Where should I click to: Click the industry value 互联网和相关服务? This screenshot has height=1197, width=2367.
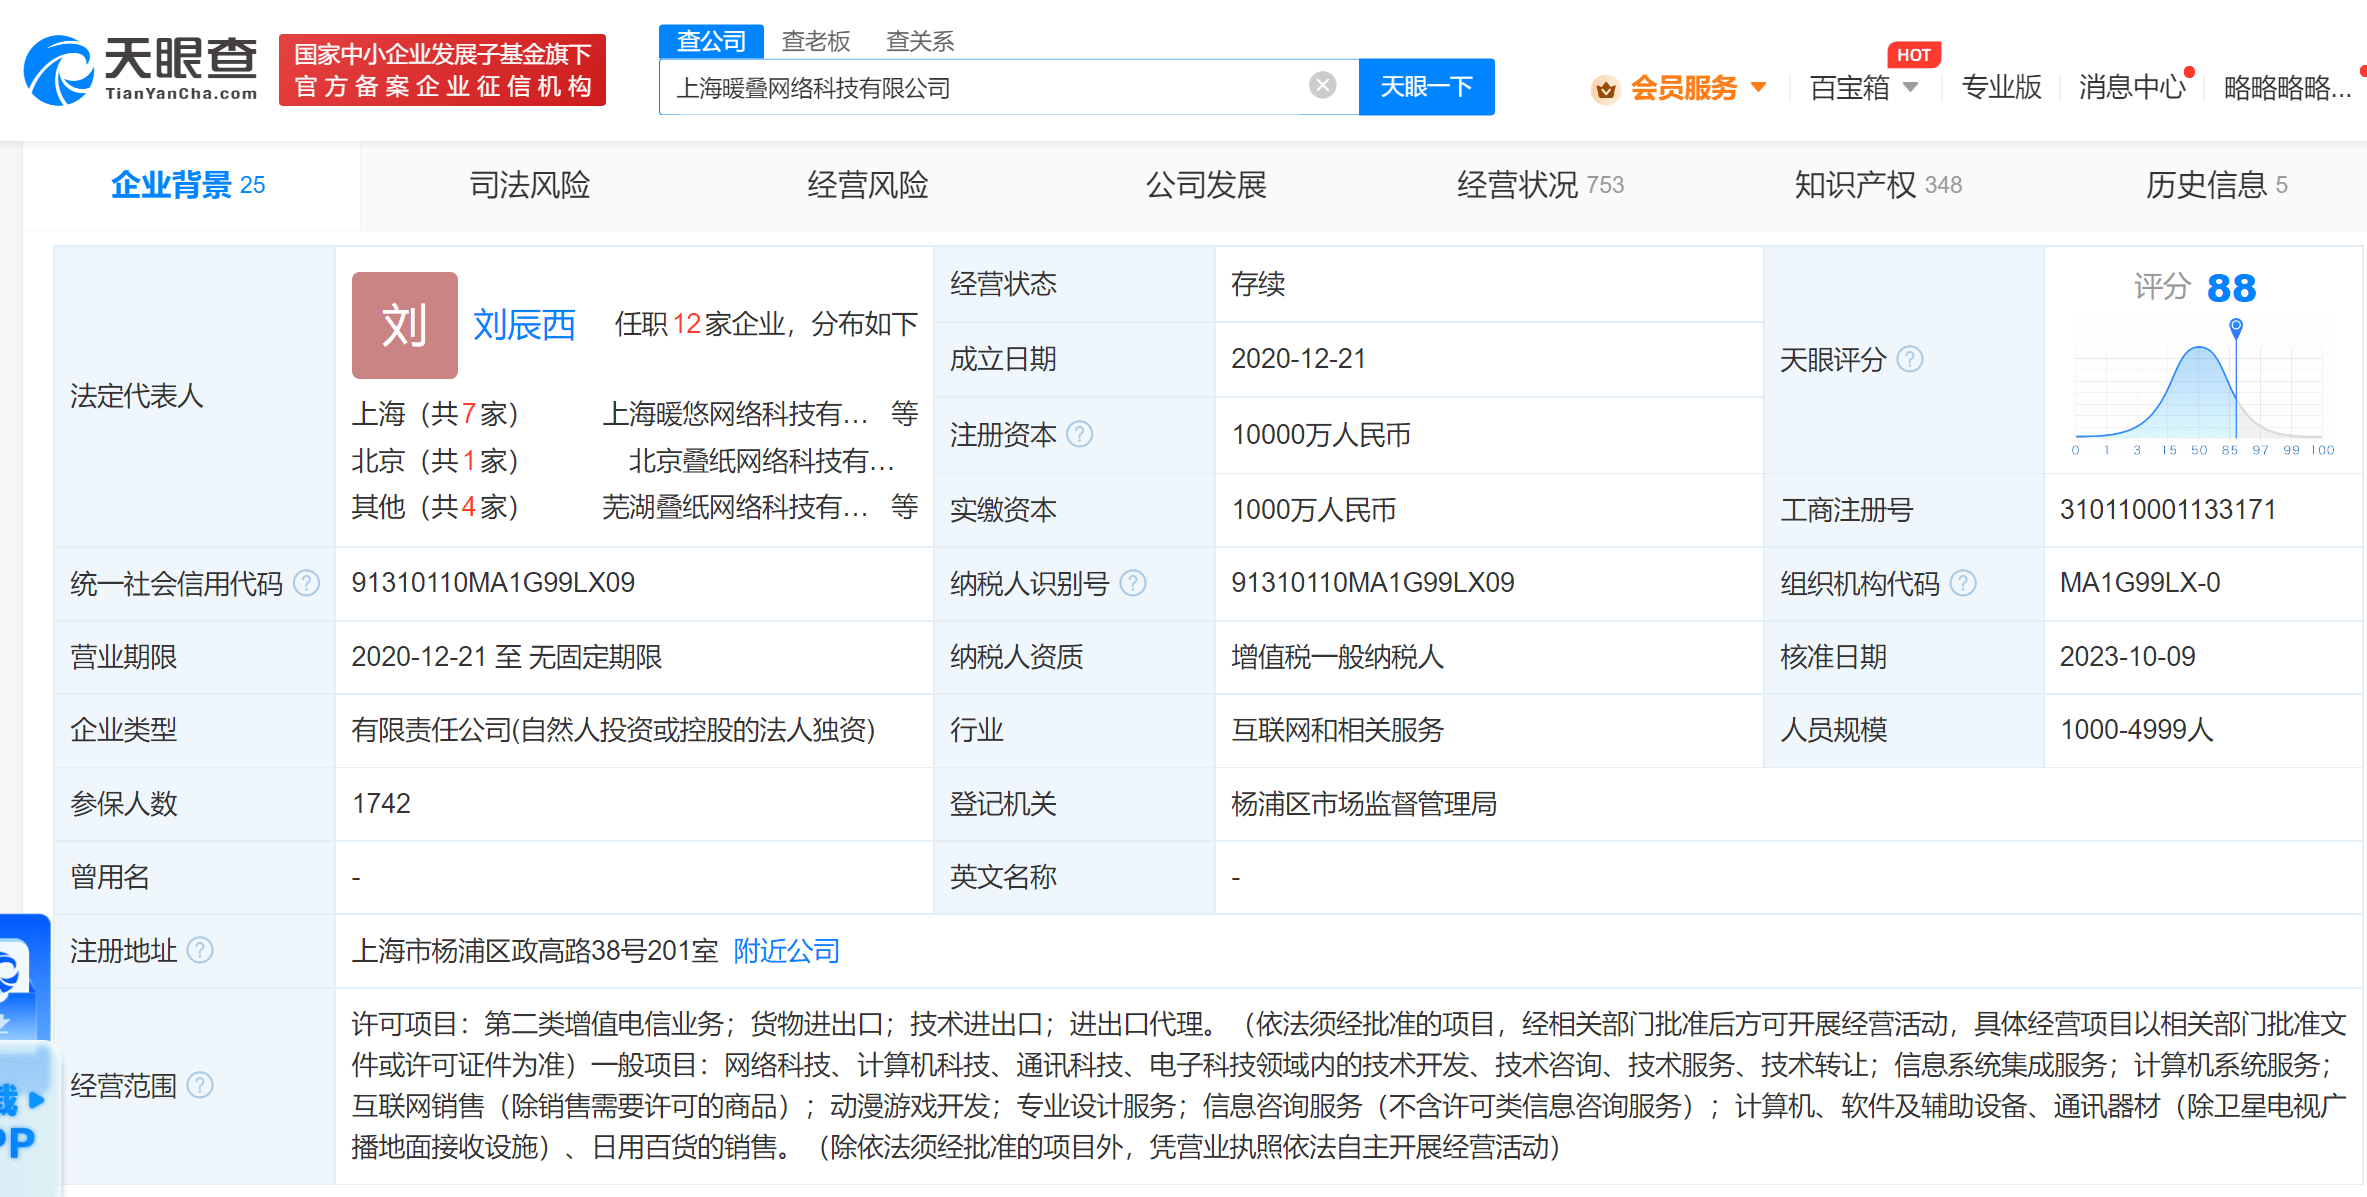point(1337,730)
